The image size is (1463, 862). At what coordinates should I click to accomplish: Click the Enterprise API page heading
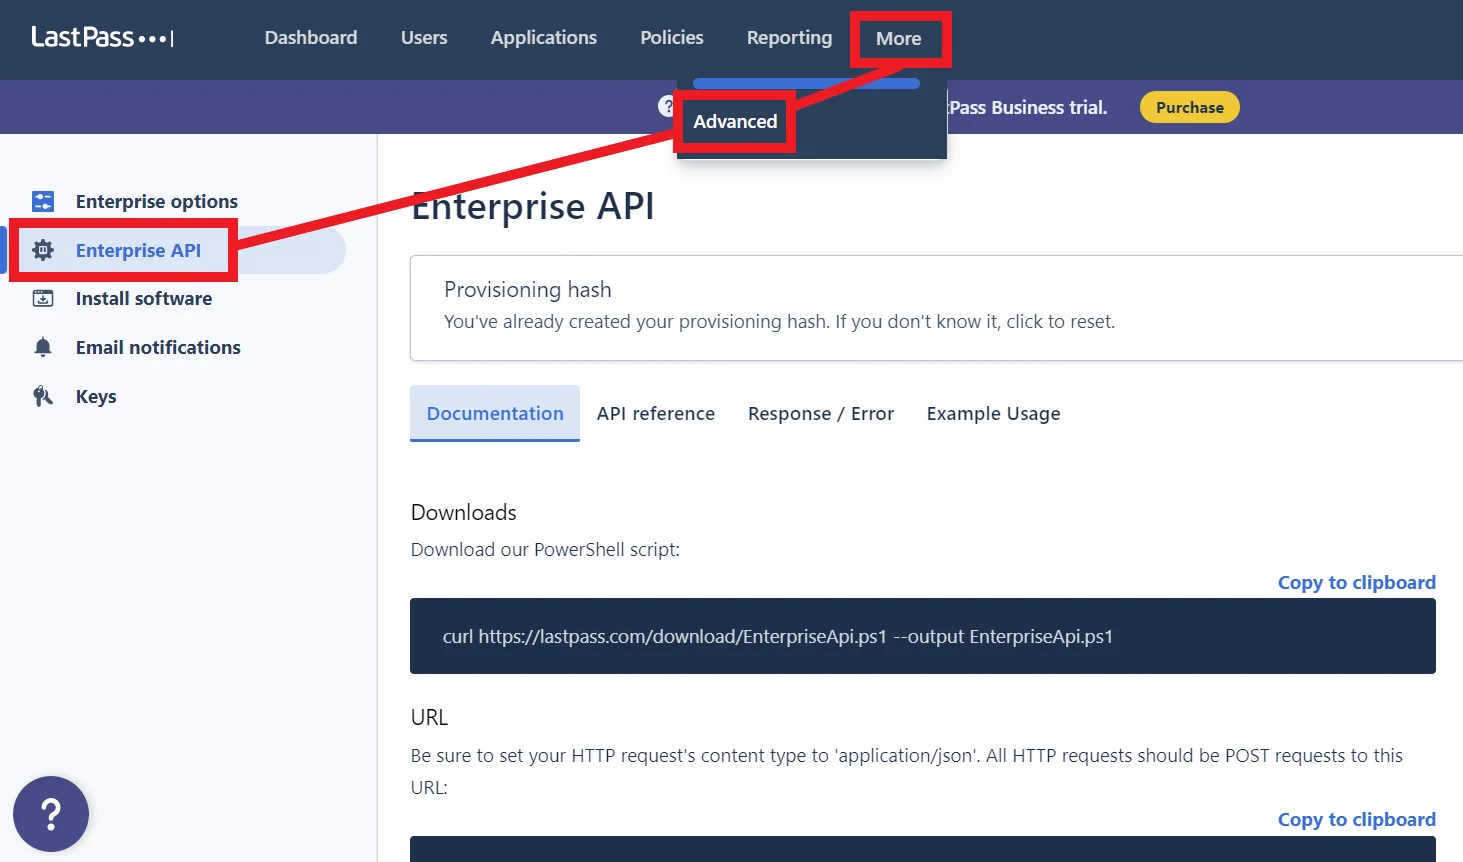coord(533,207)
